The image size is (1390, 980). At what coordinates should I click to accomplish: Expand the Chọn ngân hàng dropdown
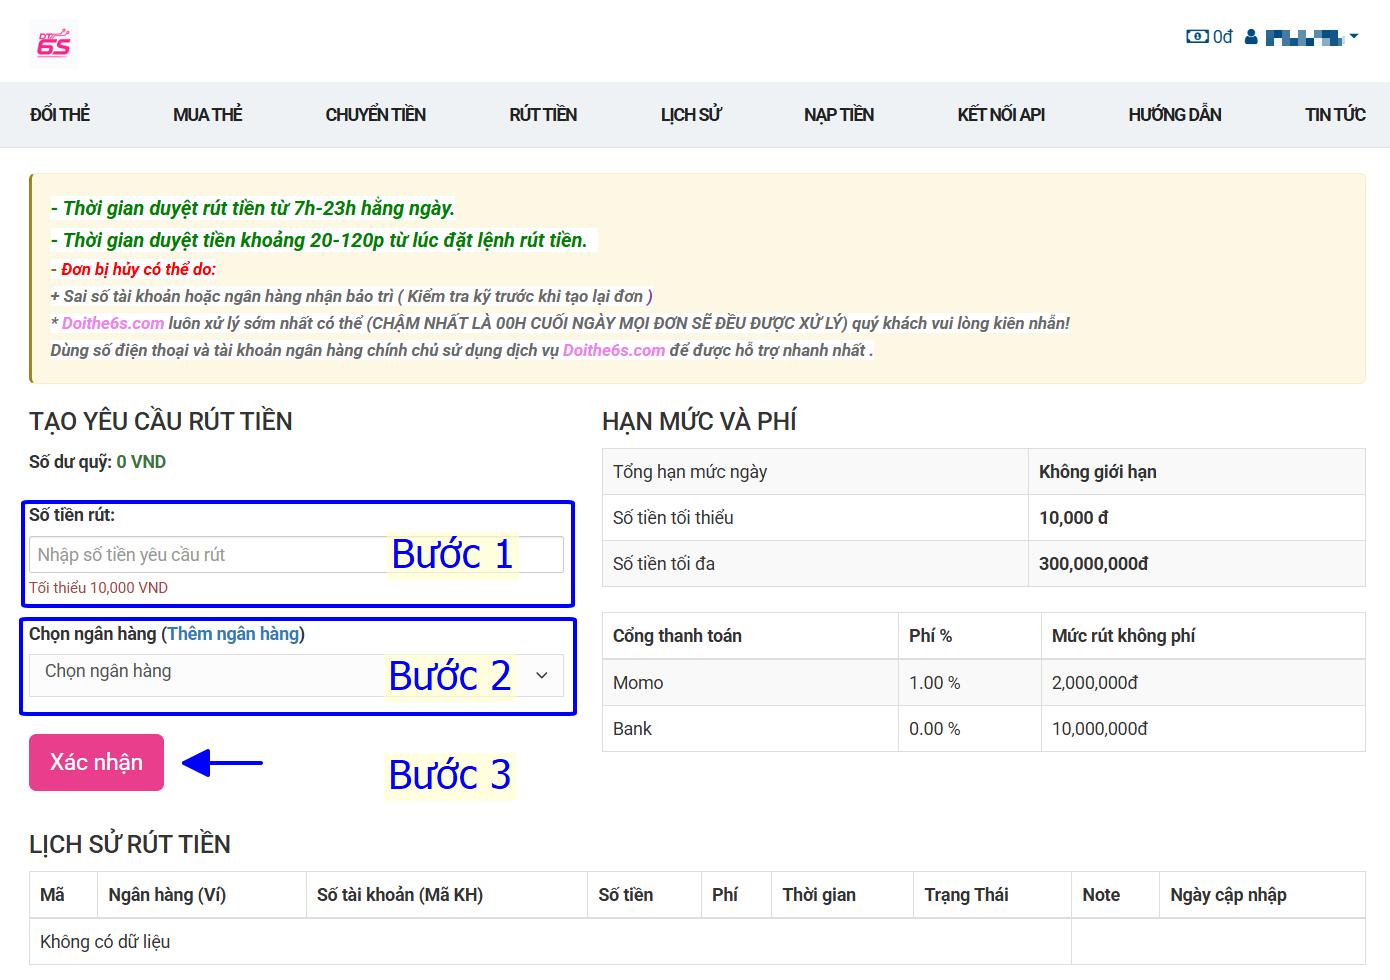(296, 674)
